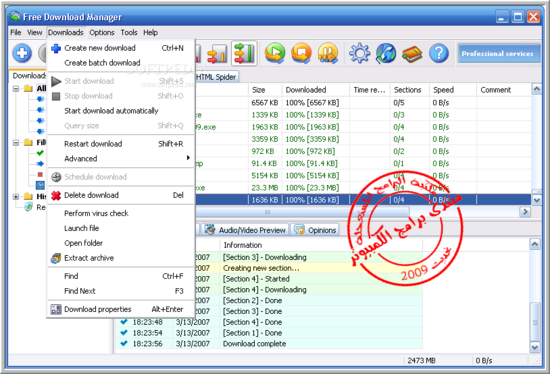Image resolution: width=550 pixels, height=374 pixels.
Task: Click the Time remaining column header
Action: (x=369, y=90)
